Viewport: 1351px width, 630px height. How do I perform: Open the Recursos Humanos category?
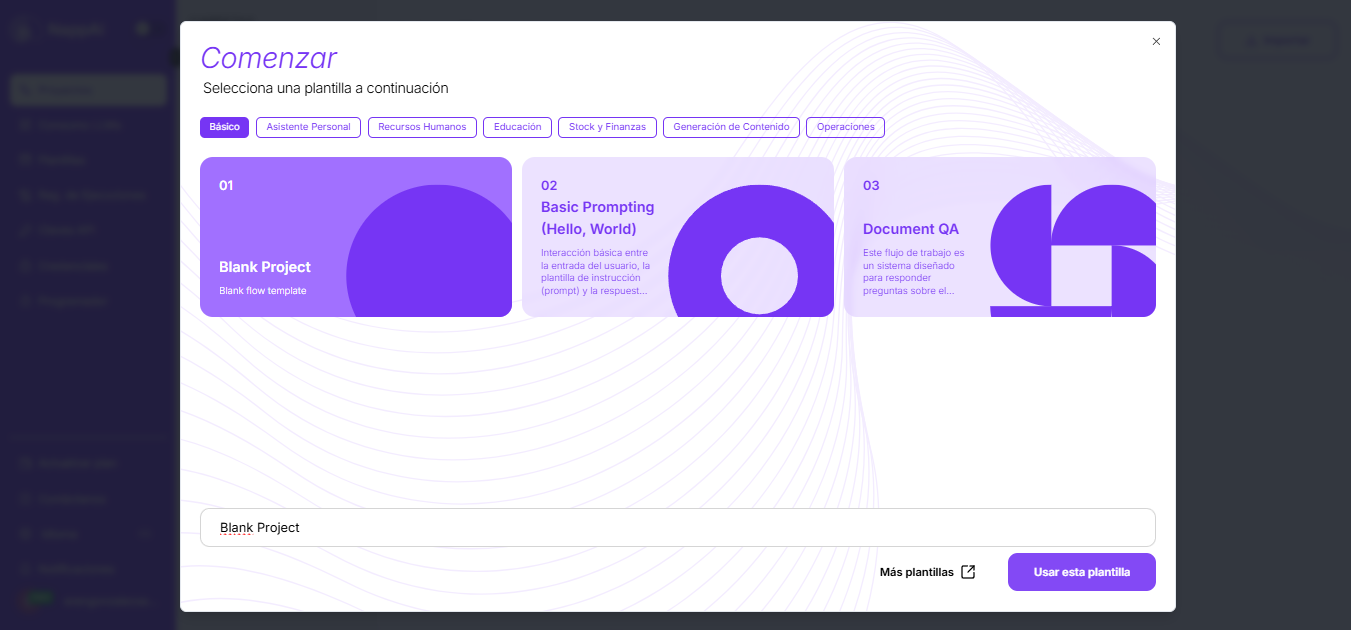[x=422, y=127]
